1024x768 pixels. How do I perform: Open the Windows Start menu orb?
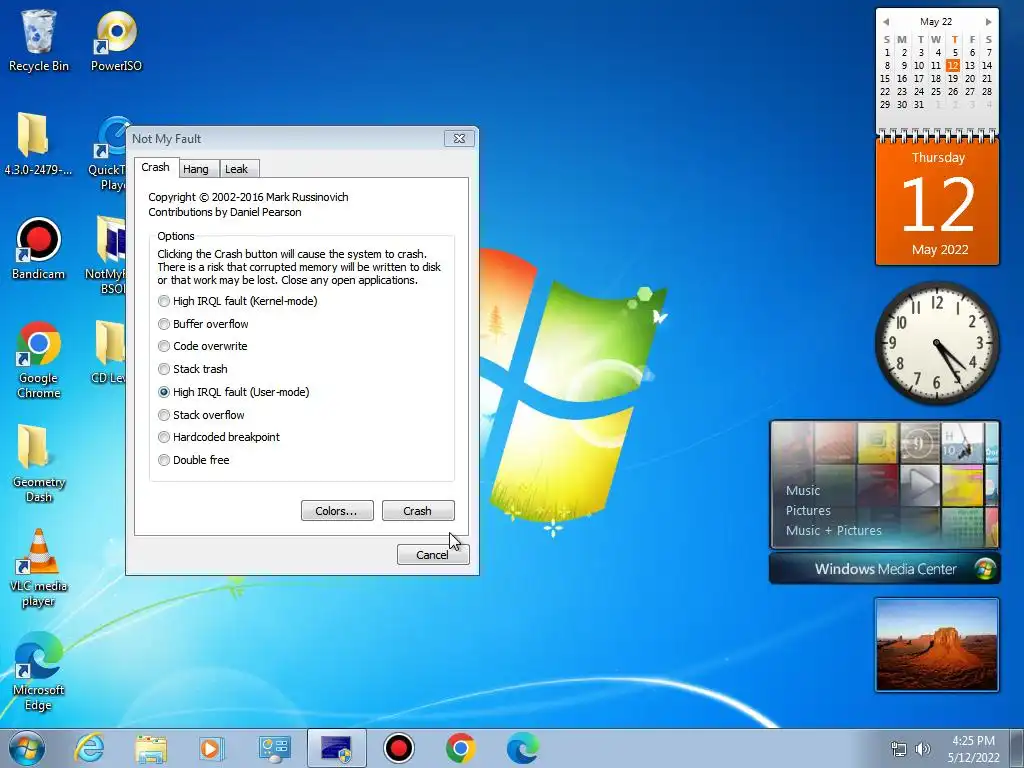(x=27, y=748)
